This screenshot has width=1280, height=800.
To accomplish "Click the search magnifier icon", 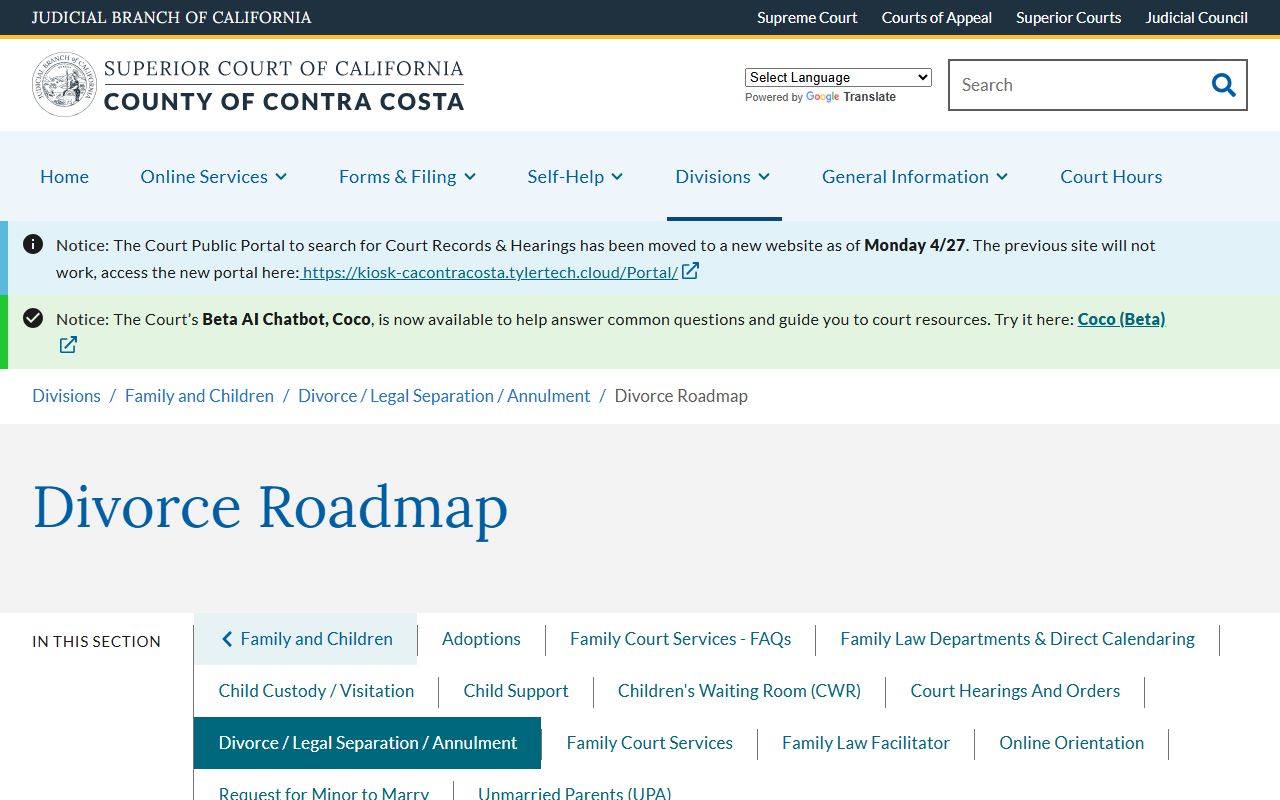I will tap(1223, 85).
